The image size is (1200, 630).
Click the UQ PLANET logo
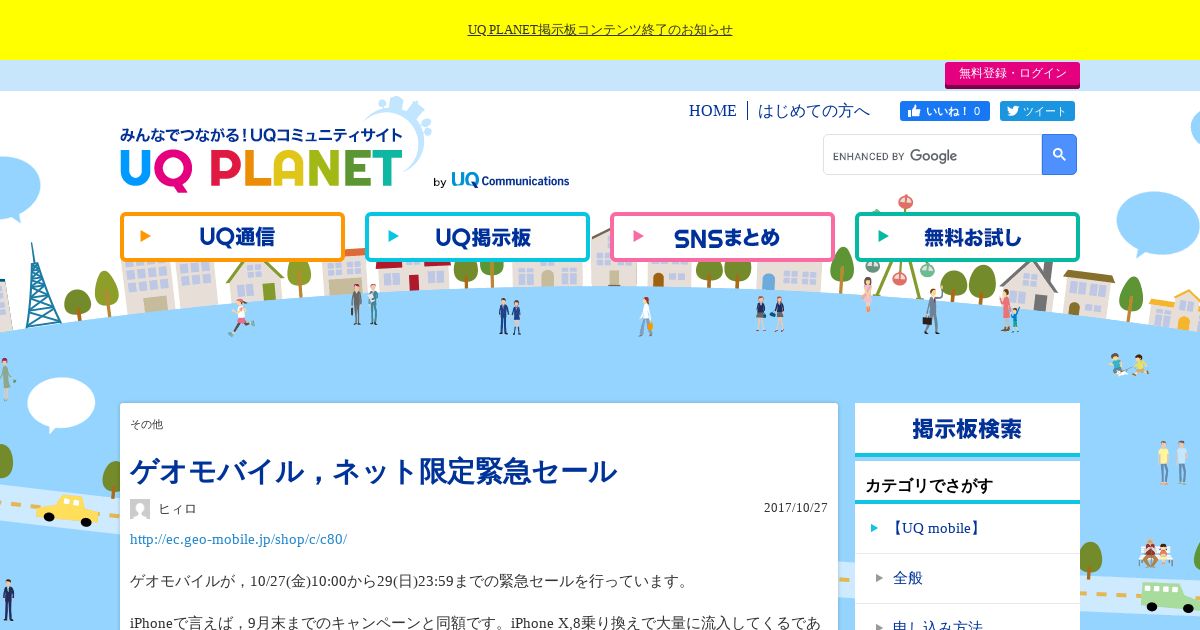pyautogui.click(x=262, y=158)
